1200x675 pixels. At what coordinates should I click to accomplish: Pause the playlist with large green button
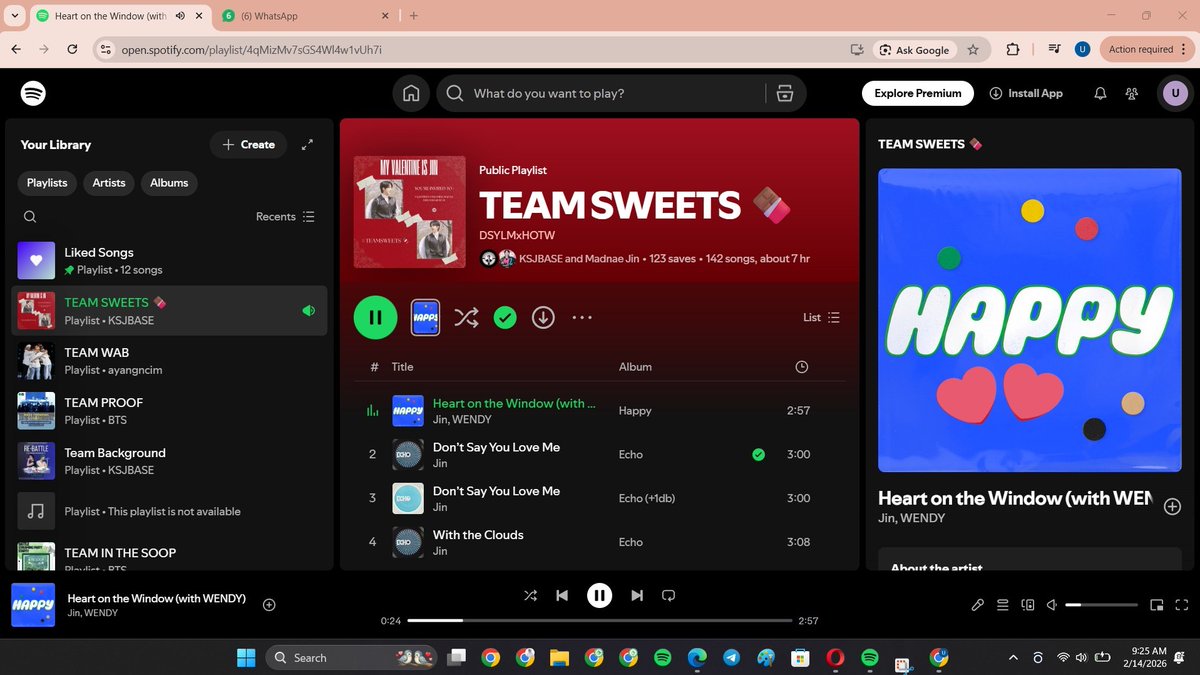click(x=375, y=317)
